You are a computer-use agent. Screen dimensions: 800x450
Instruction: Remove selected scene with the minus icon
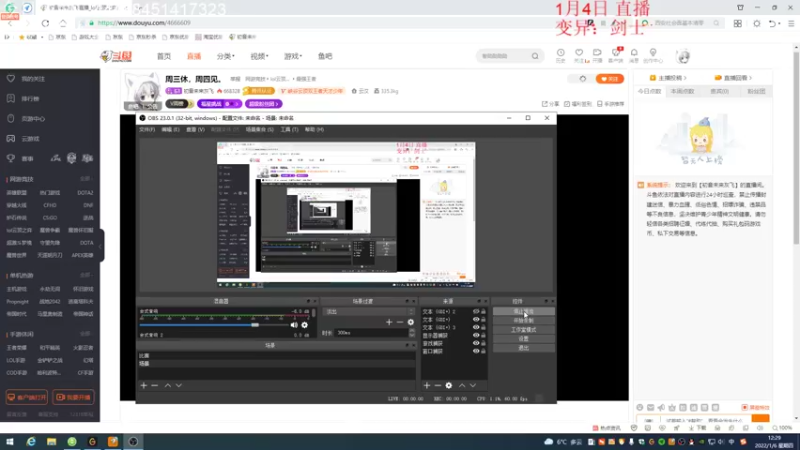155,386
